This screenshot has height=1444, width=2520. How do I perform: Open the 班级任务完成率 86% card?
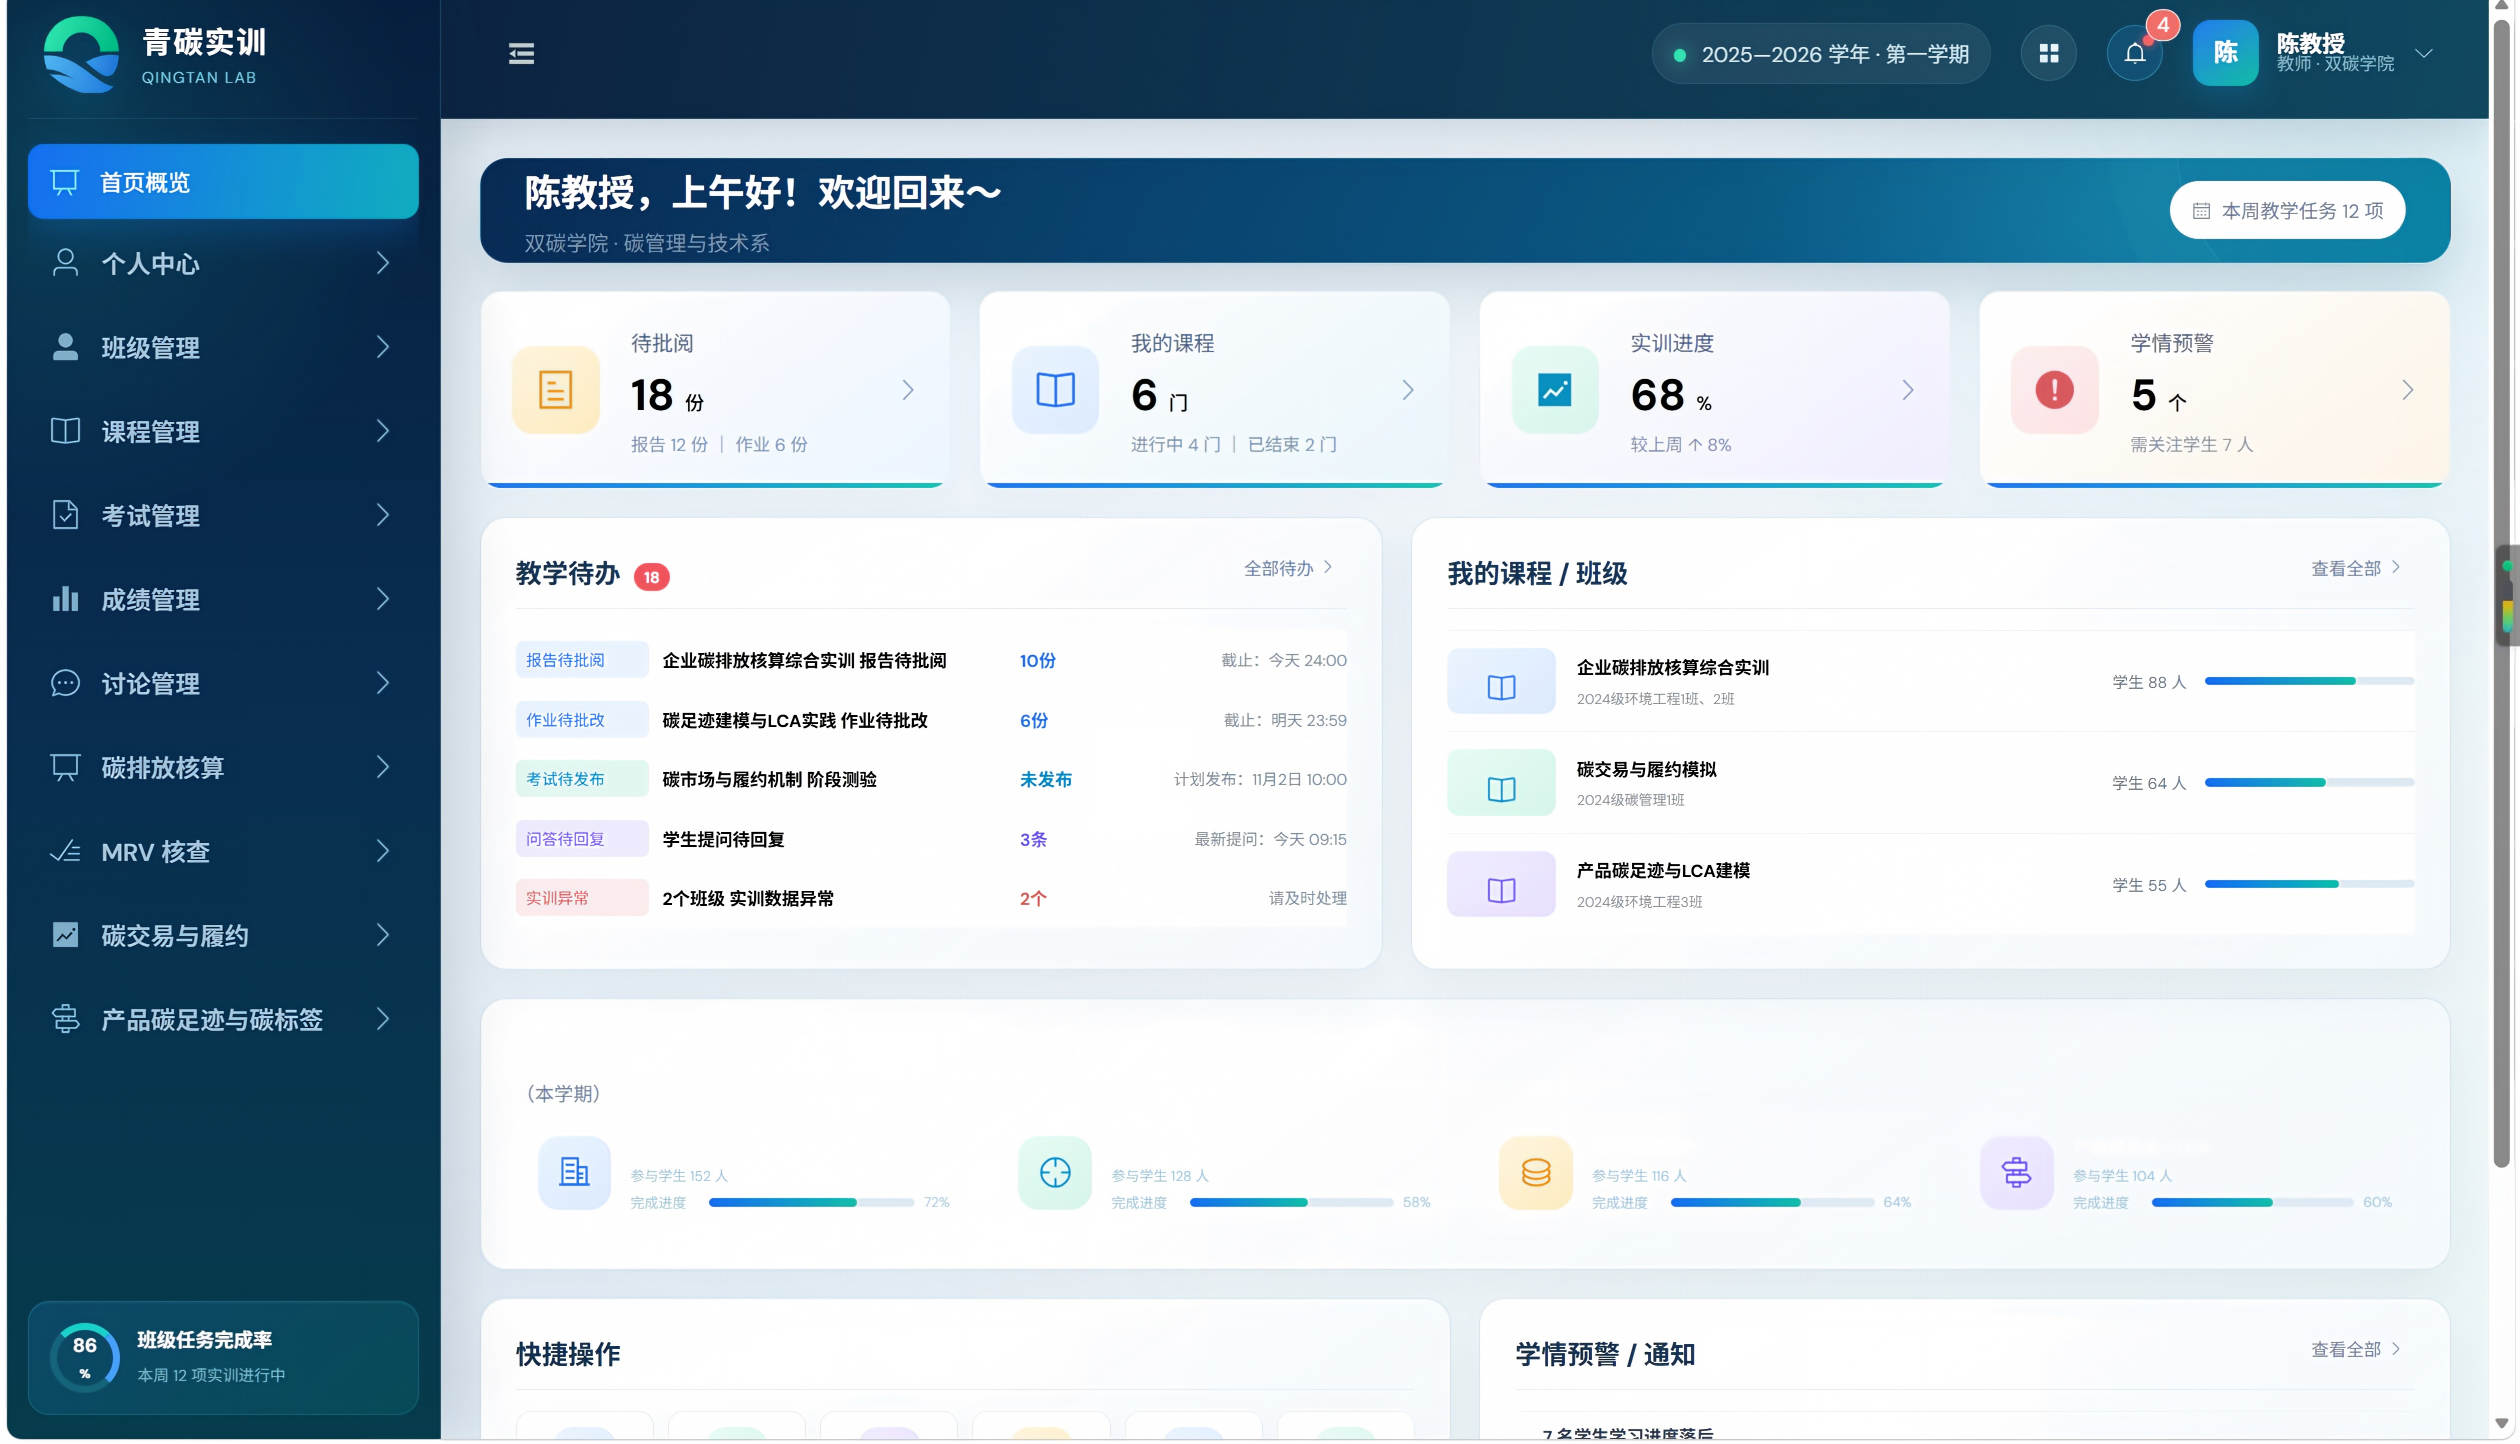[223, 1359]
